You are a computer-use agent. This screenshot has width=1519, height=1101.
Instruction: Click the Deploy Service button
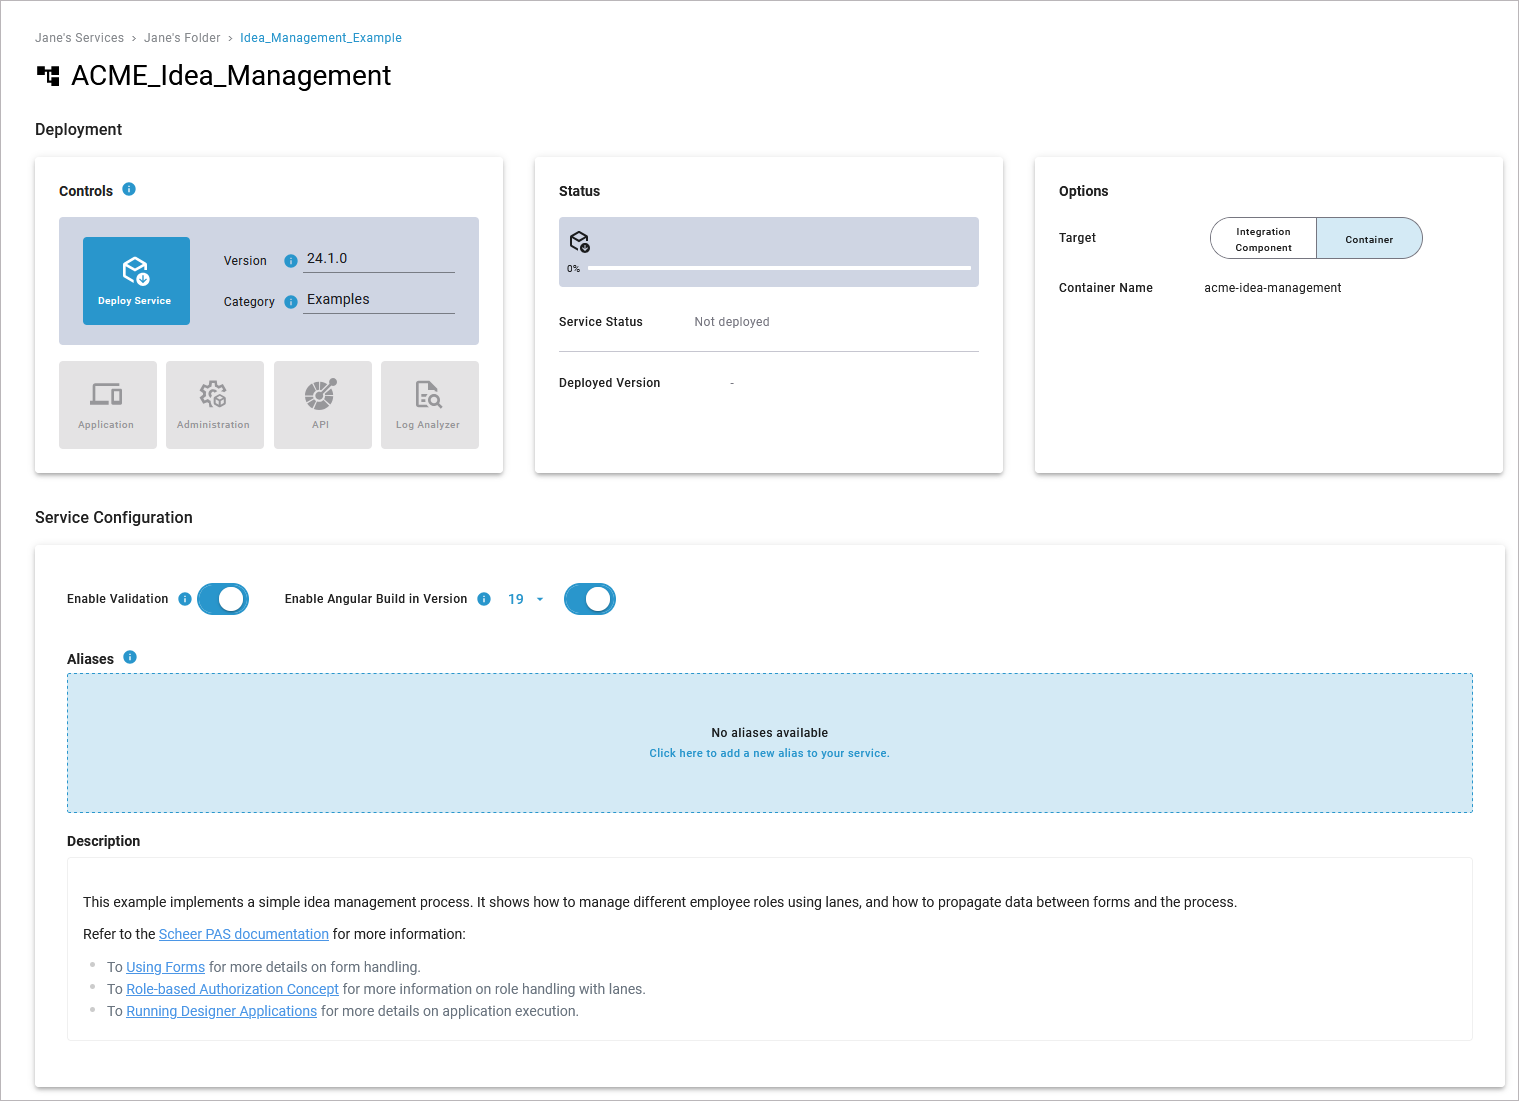[x=136, y=281]
